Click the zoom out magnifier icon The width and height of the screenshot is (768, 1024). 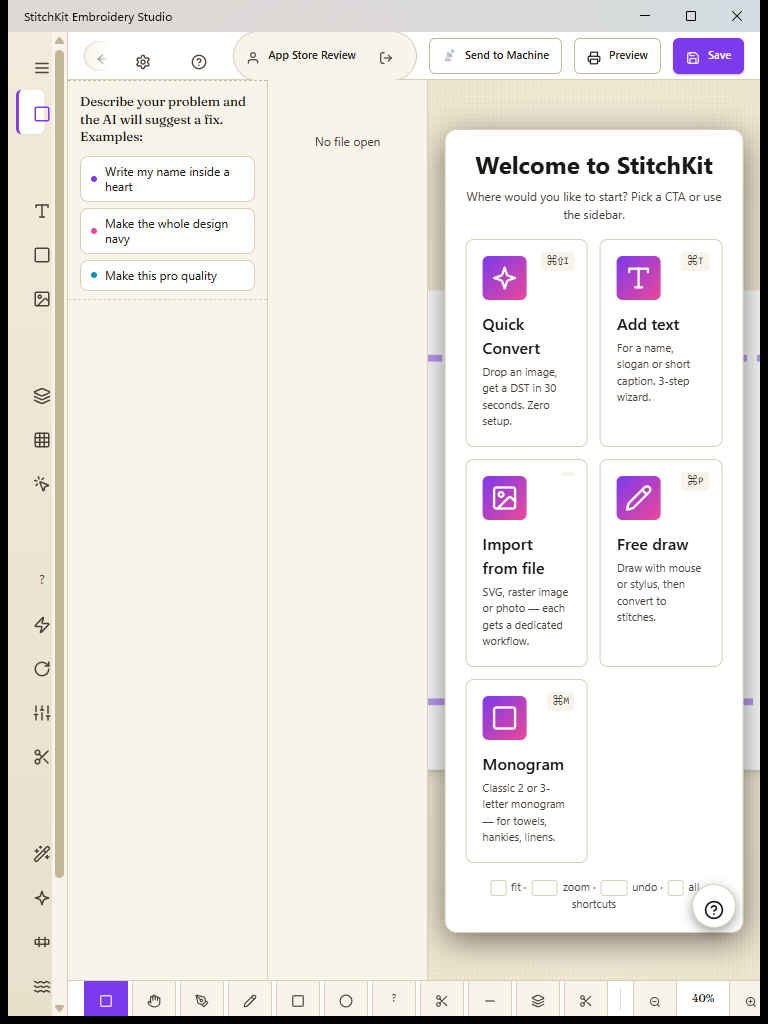654,1001
